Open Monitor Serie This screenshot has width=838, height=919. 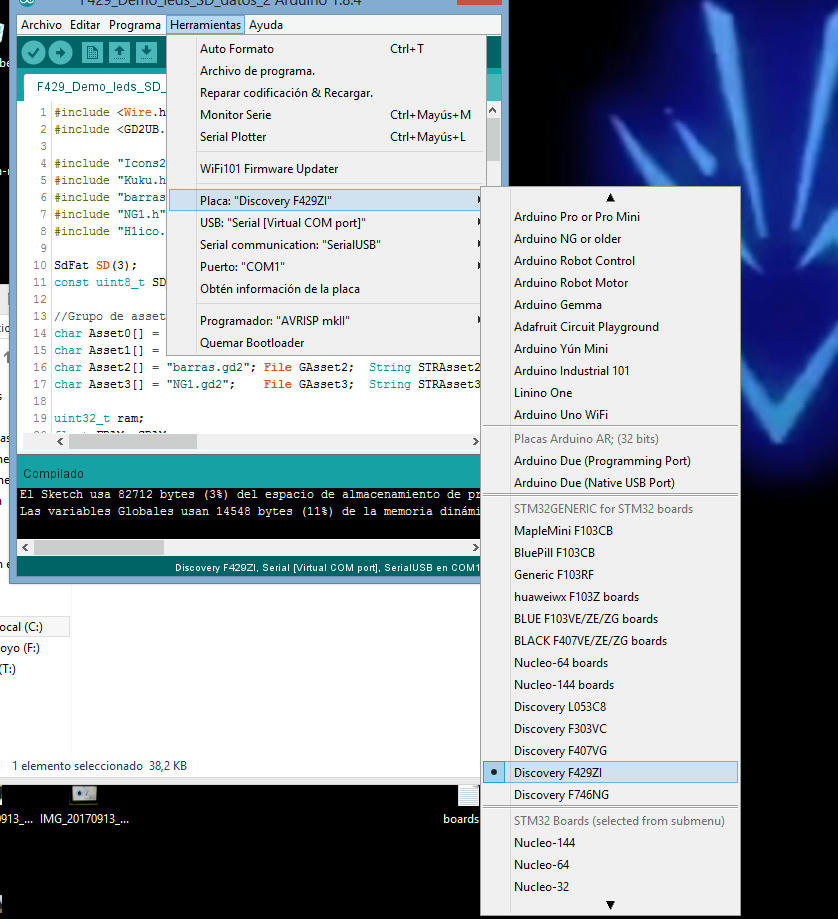tap(328, 115)
